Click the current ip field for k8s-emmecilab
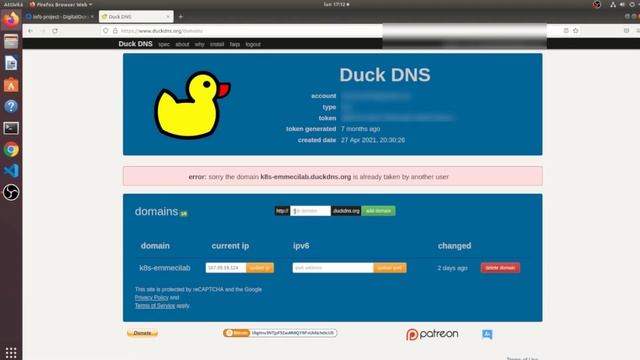The width and height of the screenshot is (640, 360). [226, 268]
